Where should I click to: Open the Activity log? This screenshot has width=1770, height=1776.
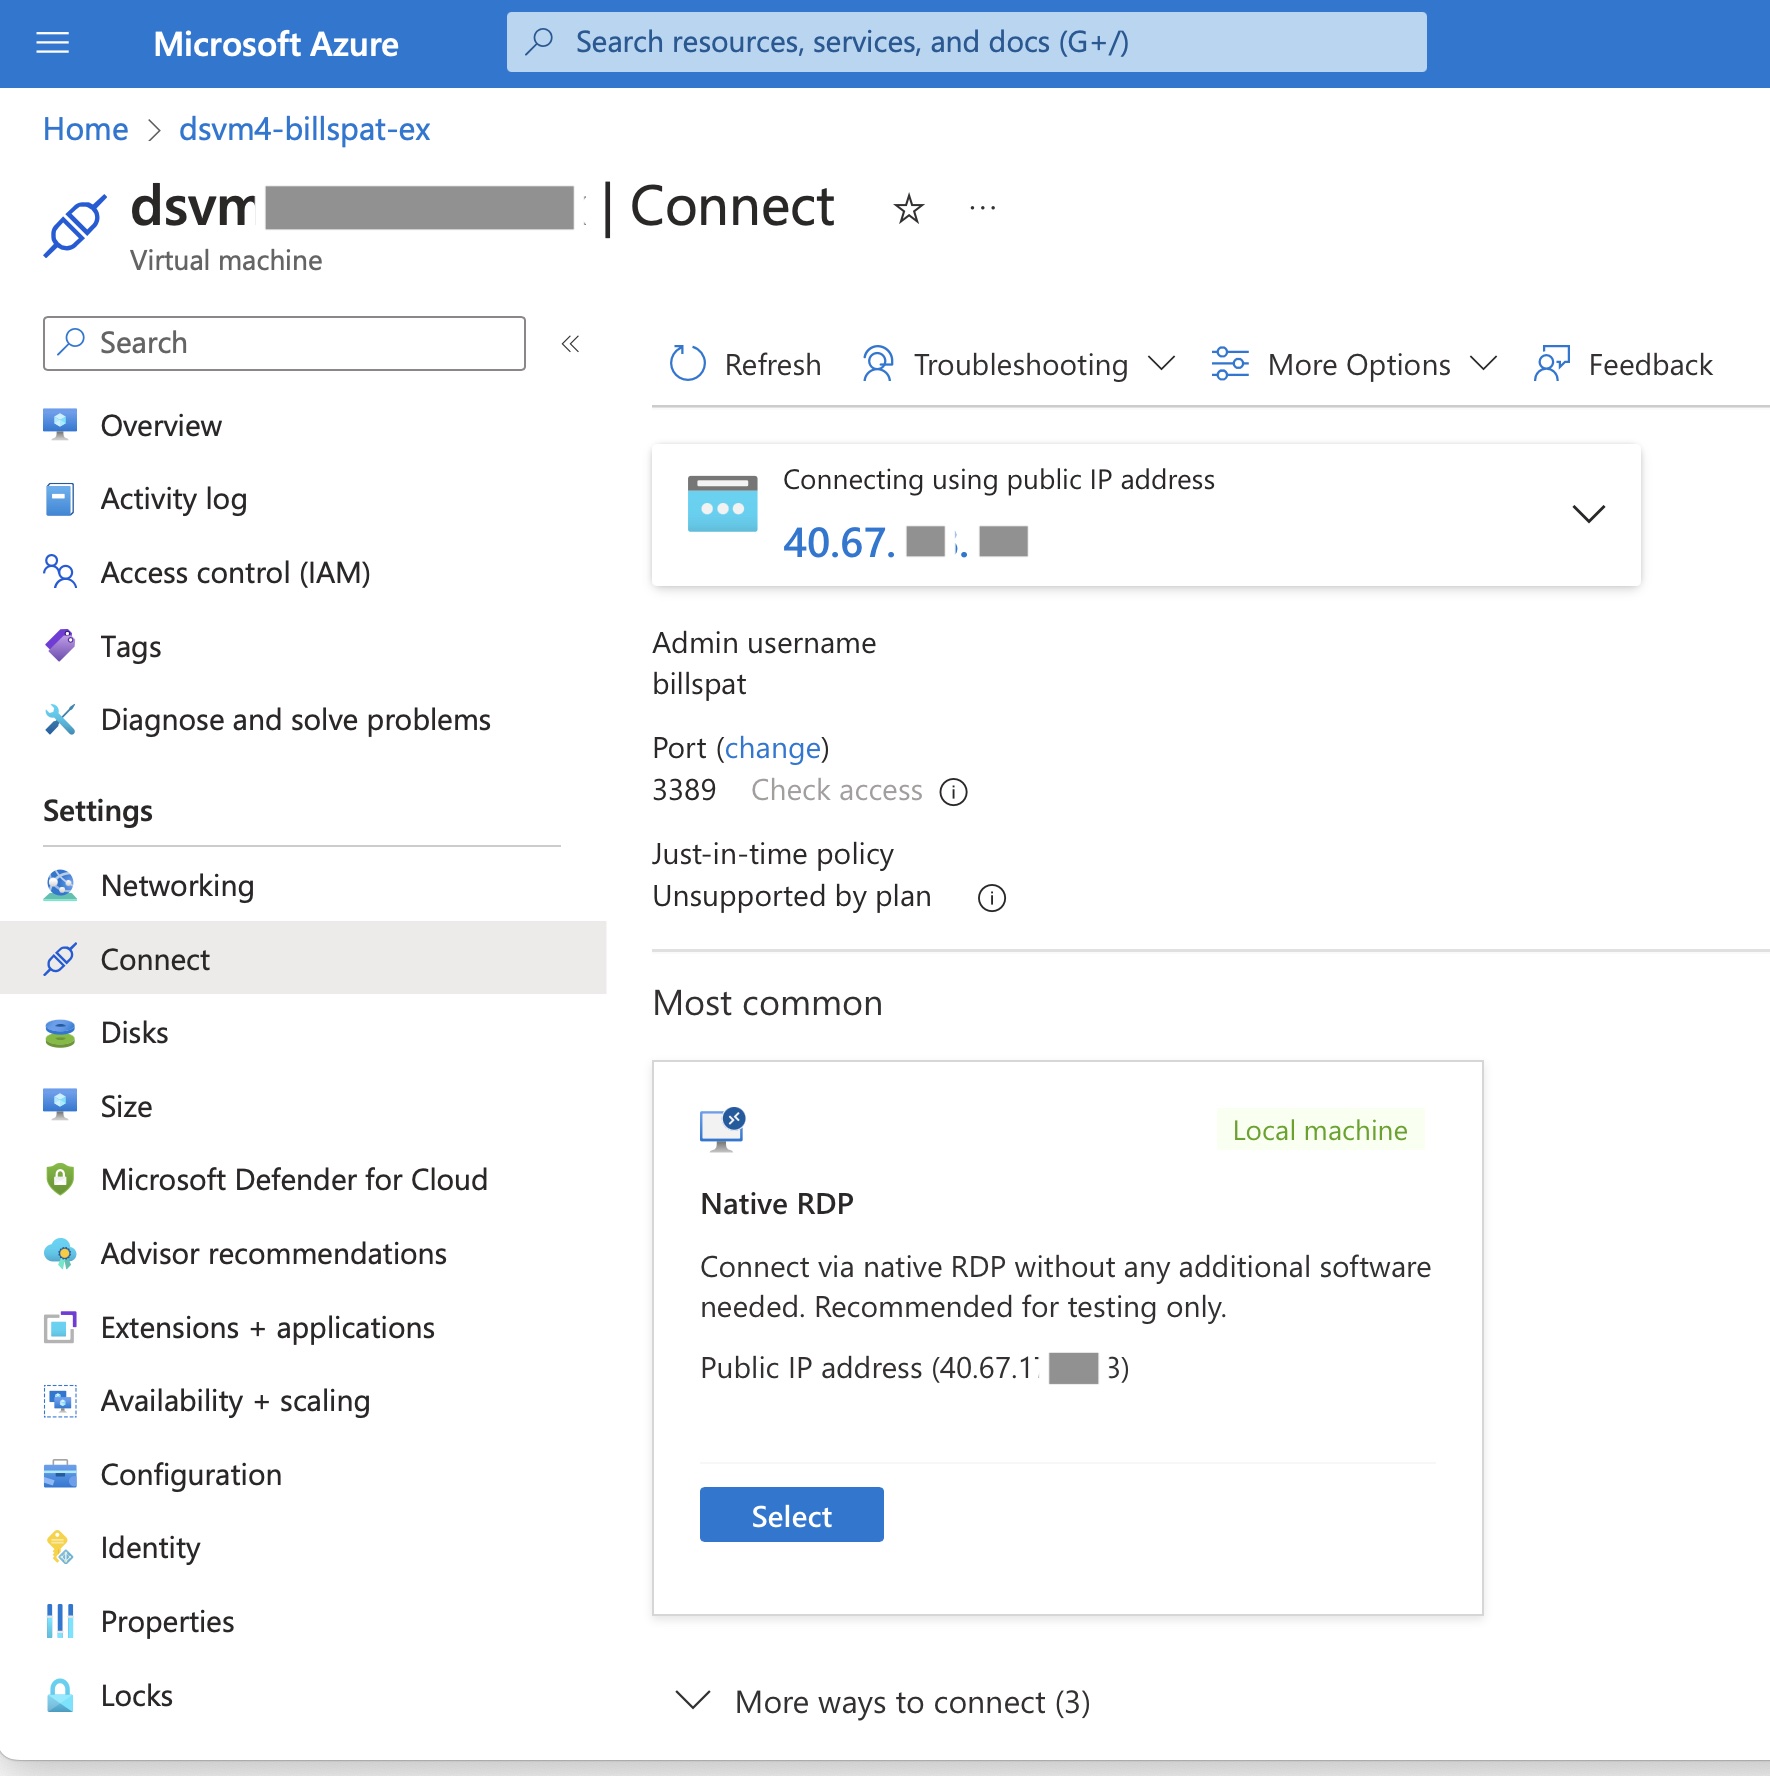click(x=174, y=499)
